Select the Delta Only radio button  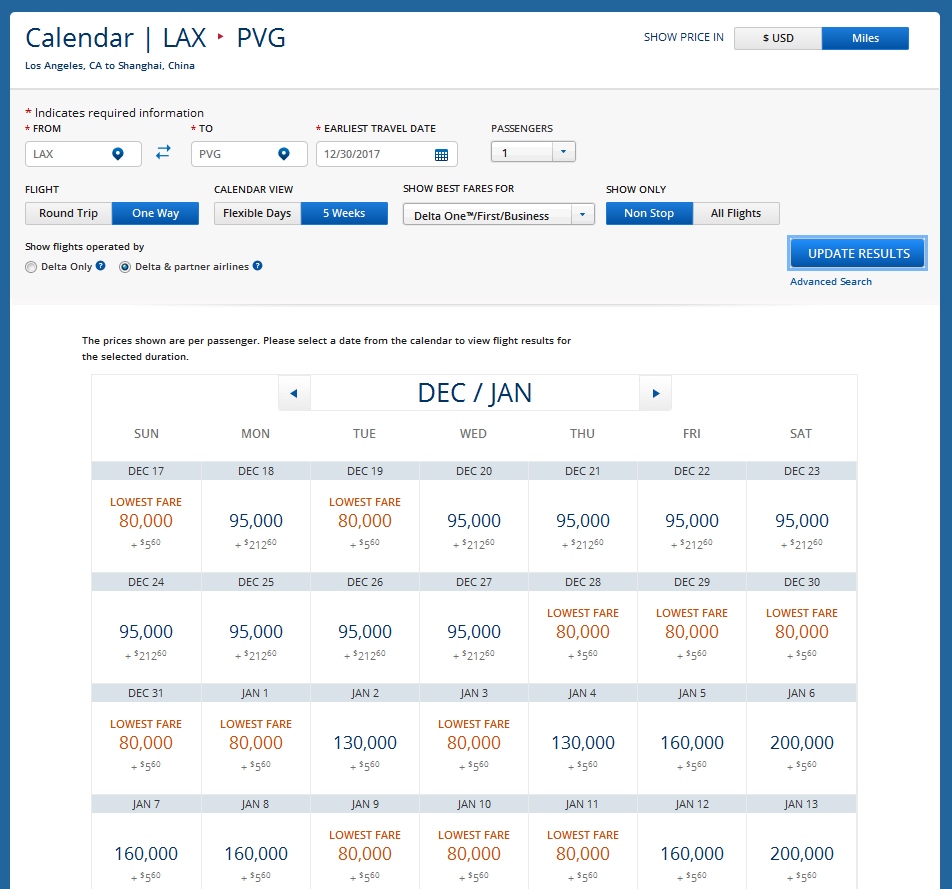31,267
